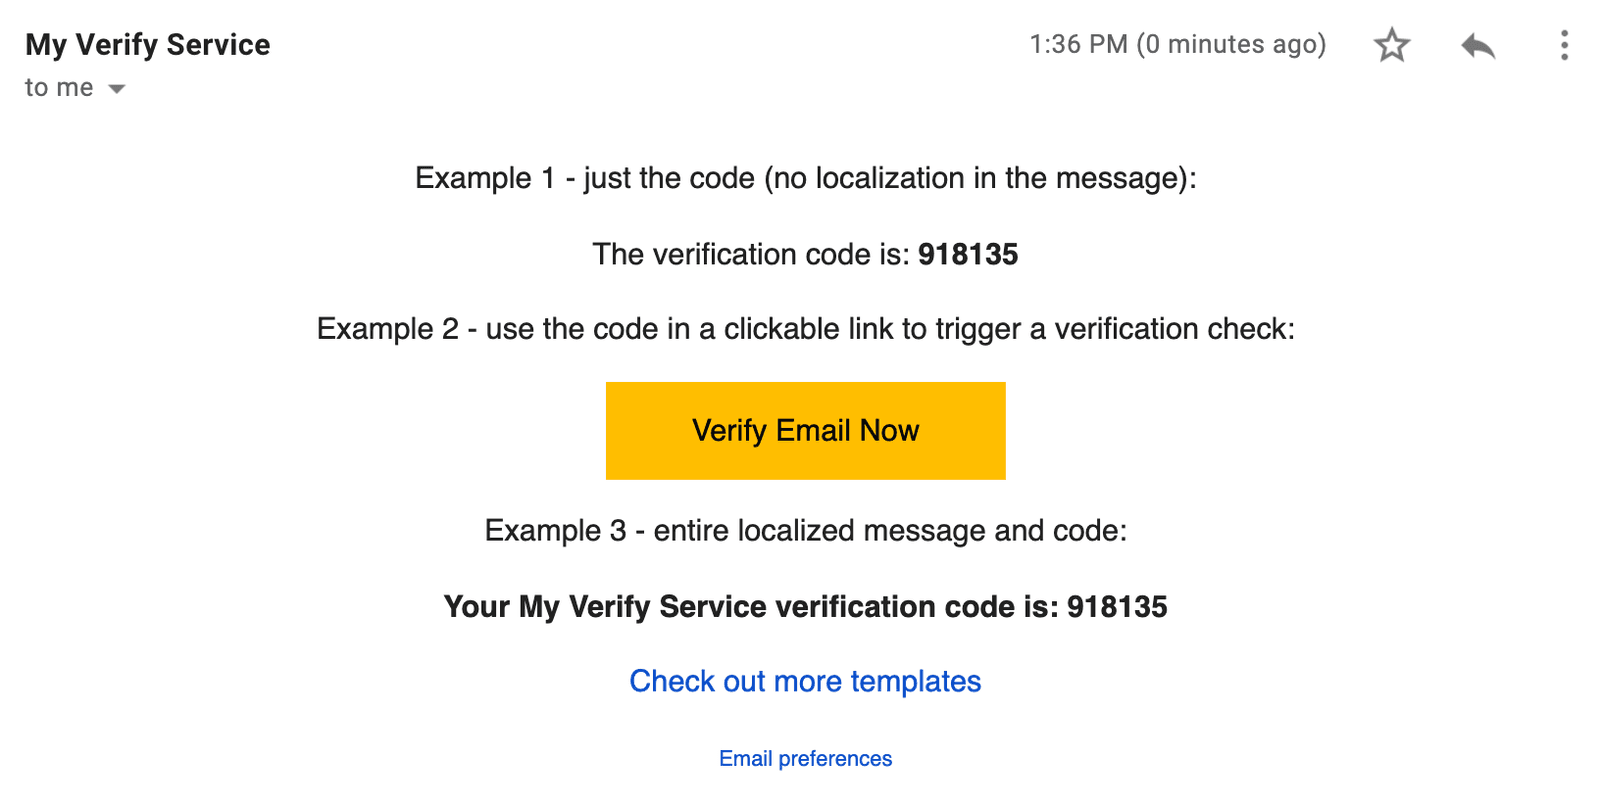
Task: Select the verification code 918135 in Example 1
Action: coord(968,254)
